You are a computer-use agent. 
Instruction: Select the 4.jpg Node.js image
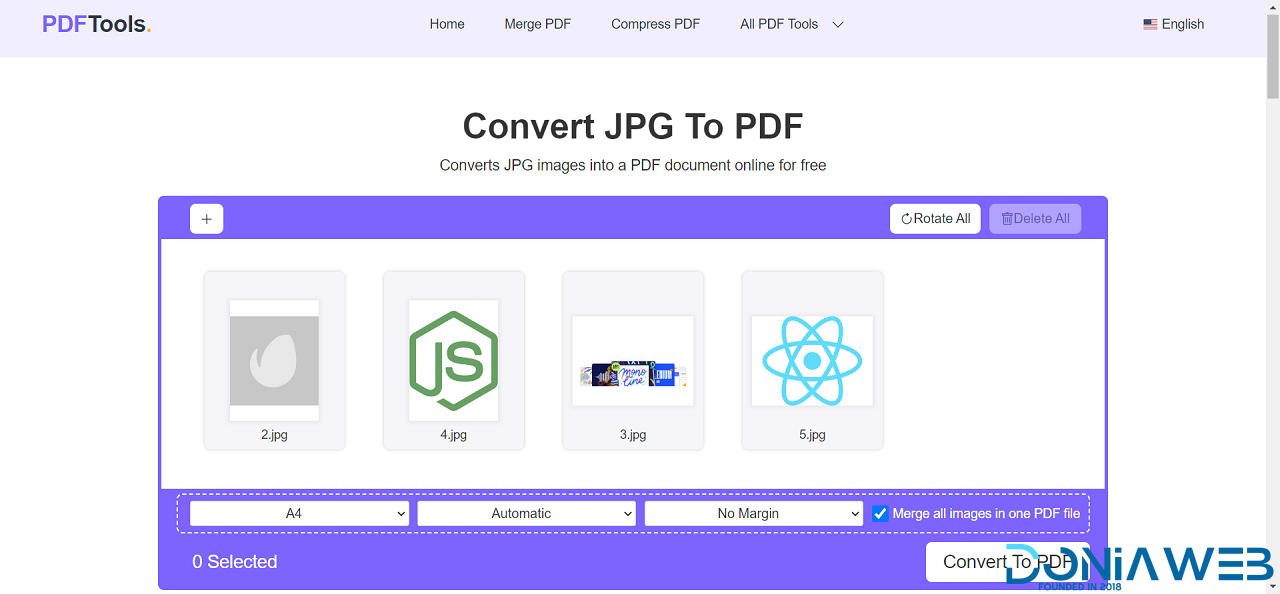(x=453, y=360)
